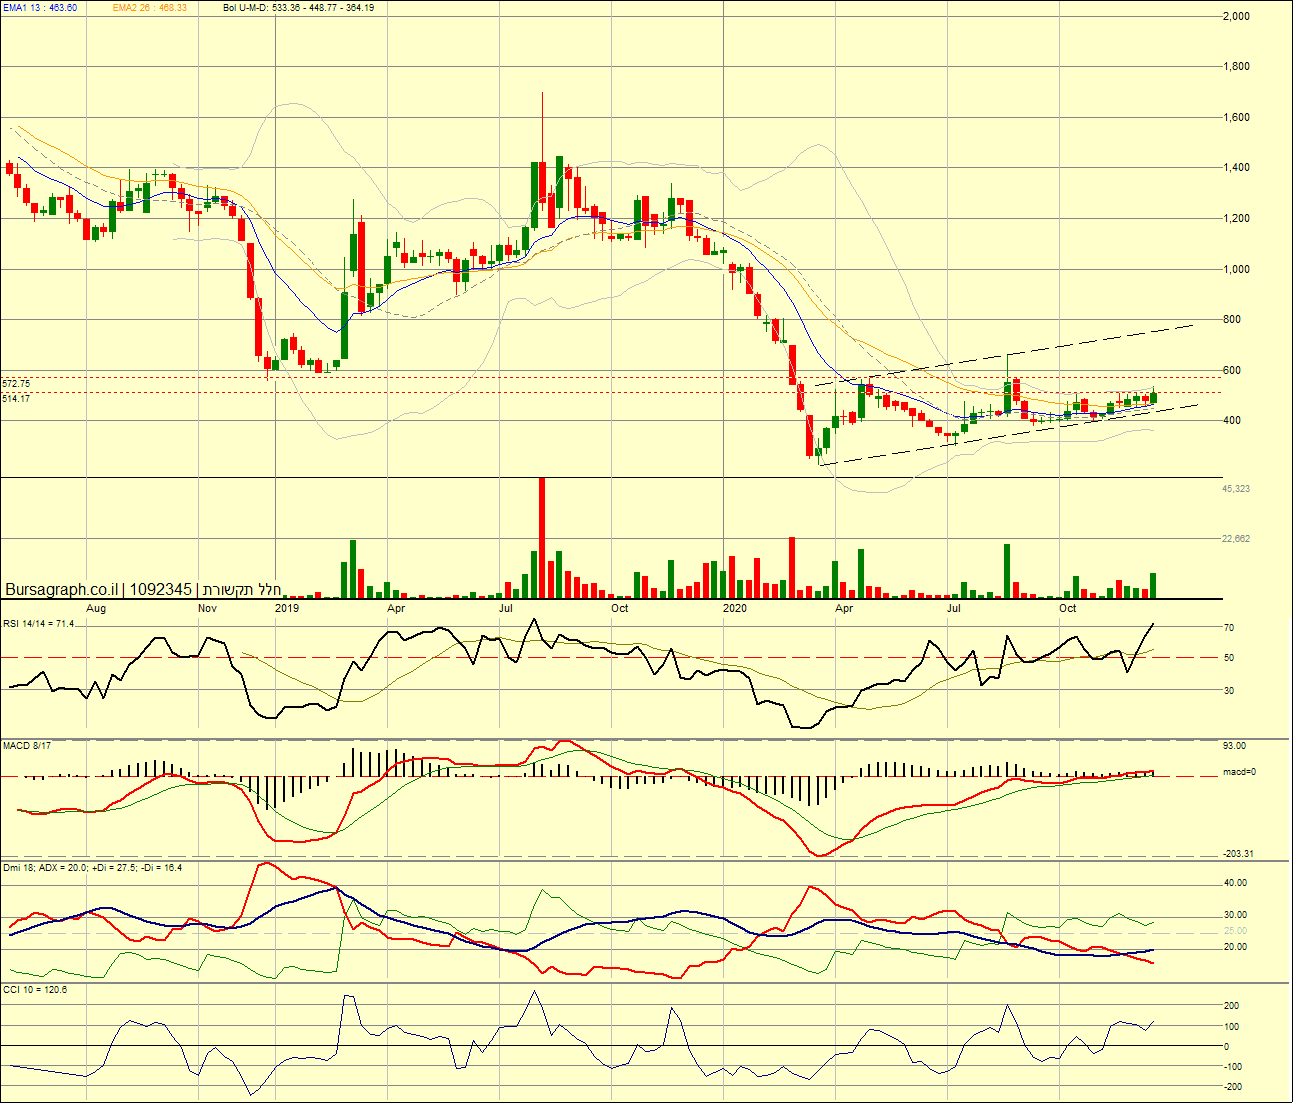Click the Nov date label

point(207,608)
